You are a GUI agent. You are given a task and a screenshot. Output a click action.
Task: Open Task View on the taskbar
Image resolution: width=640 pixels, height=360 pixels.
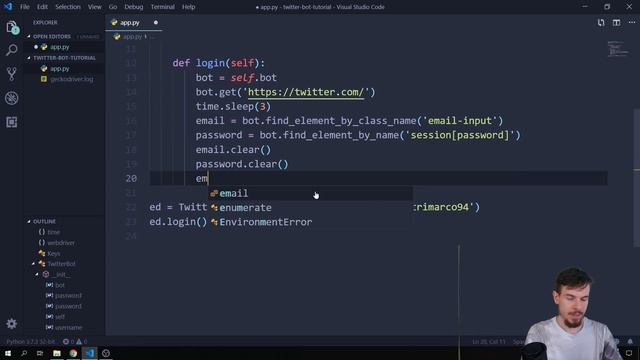point(40,353)
